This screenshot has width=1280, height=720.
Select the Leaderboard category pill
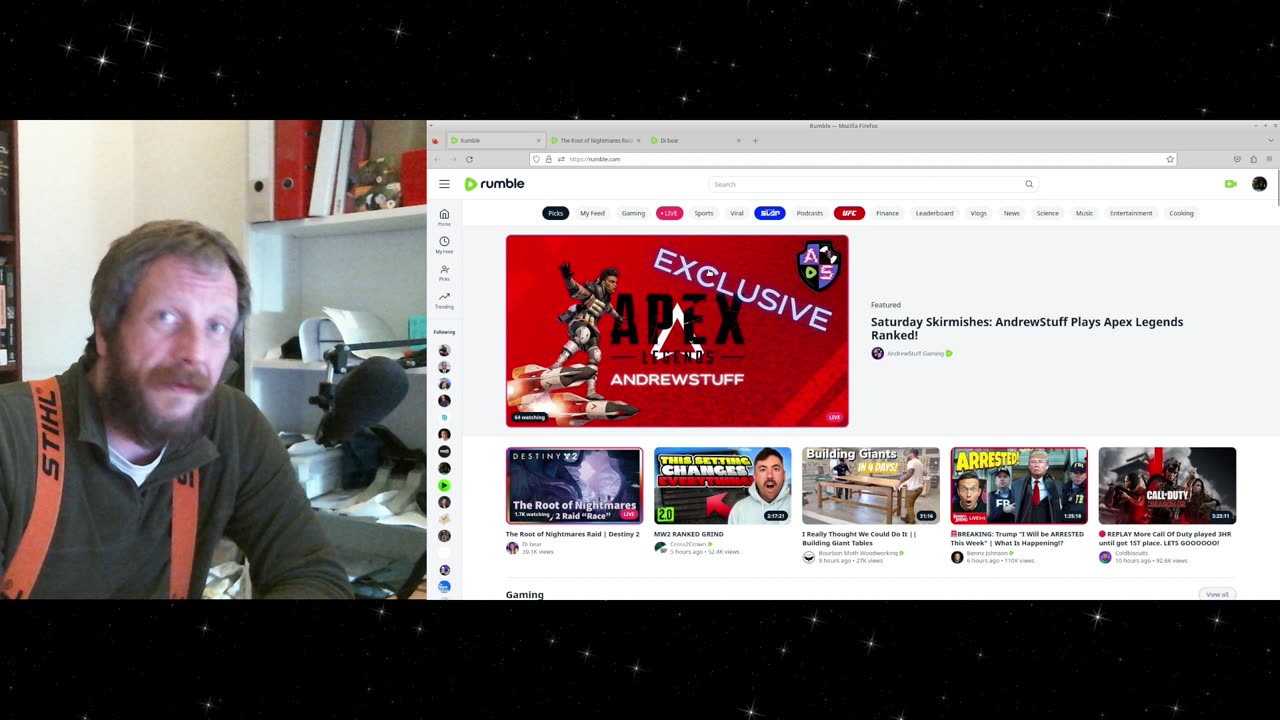click(934, 213)
